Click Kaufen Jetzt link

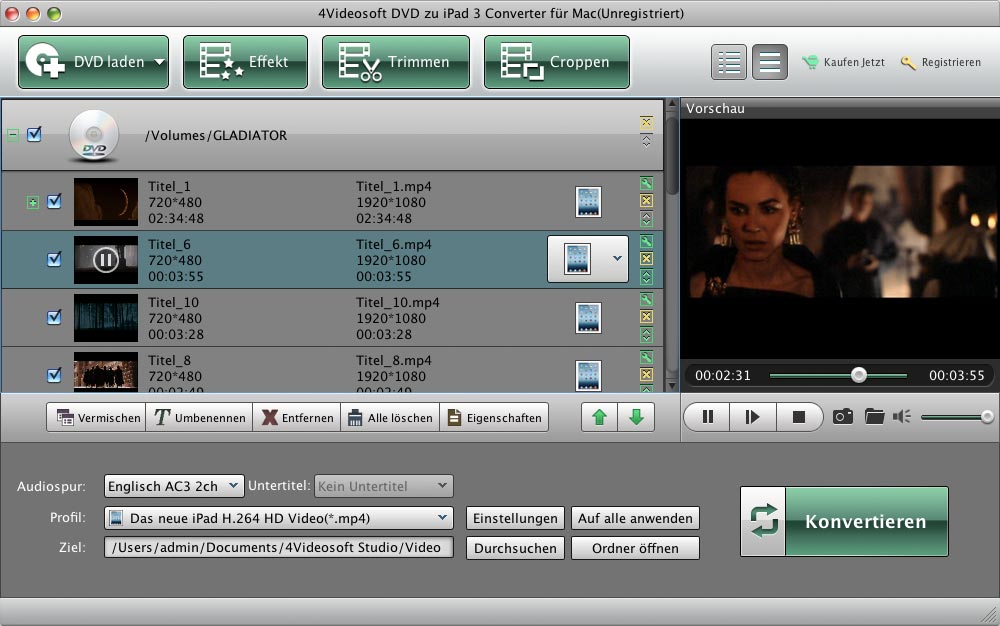pos(844,62)
